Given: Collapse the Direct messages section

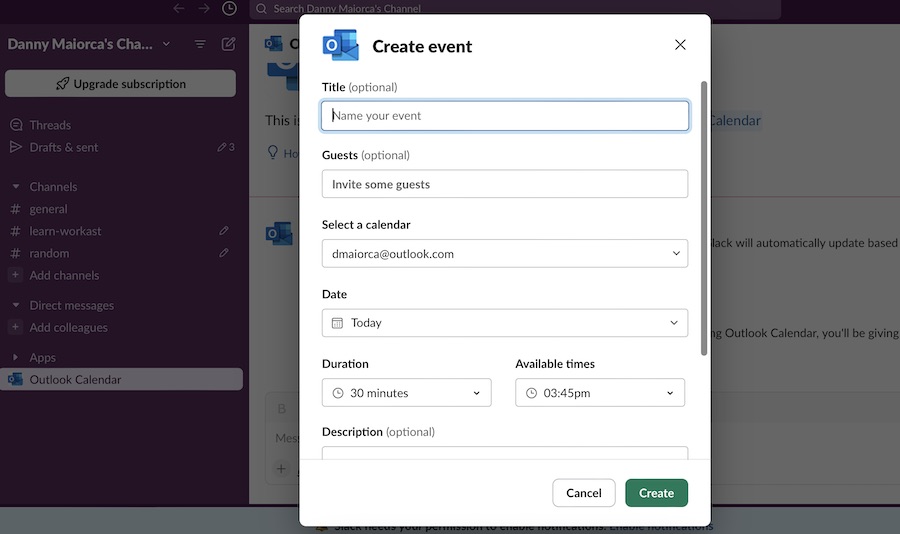Looking at the screenshot, I should [x=16, y=305].
